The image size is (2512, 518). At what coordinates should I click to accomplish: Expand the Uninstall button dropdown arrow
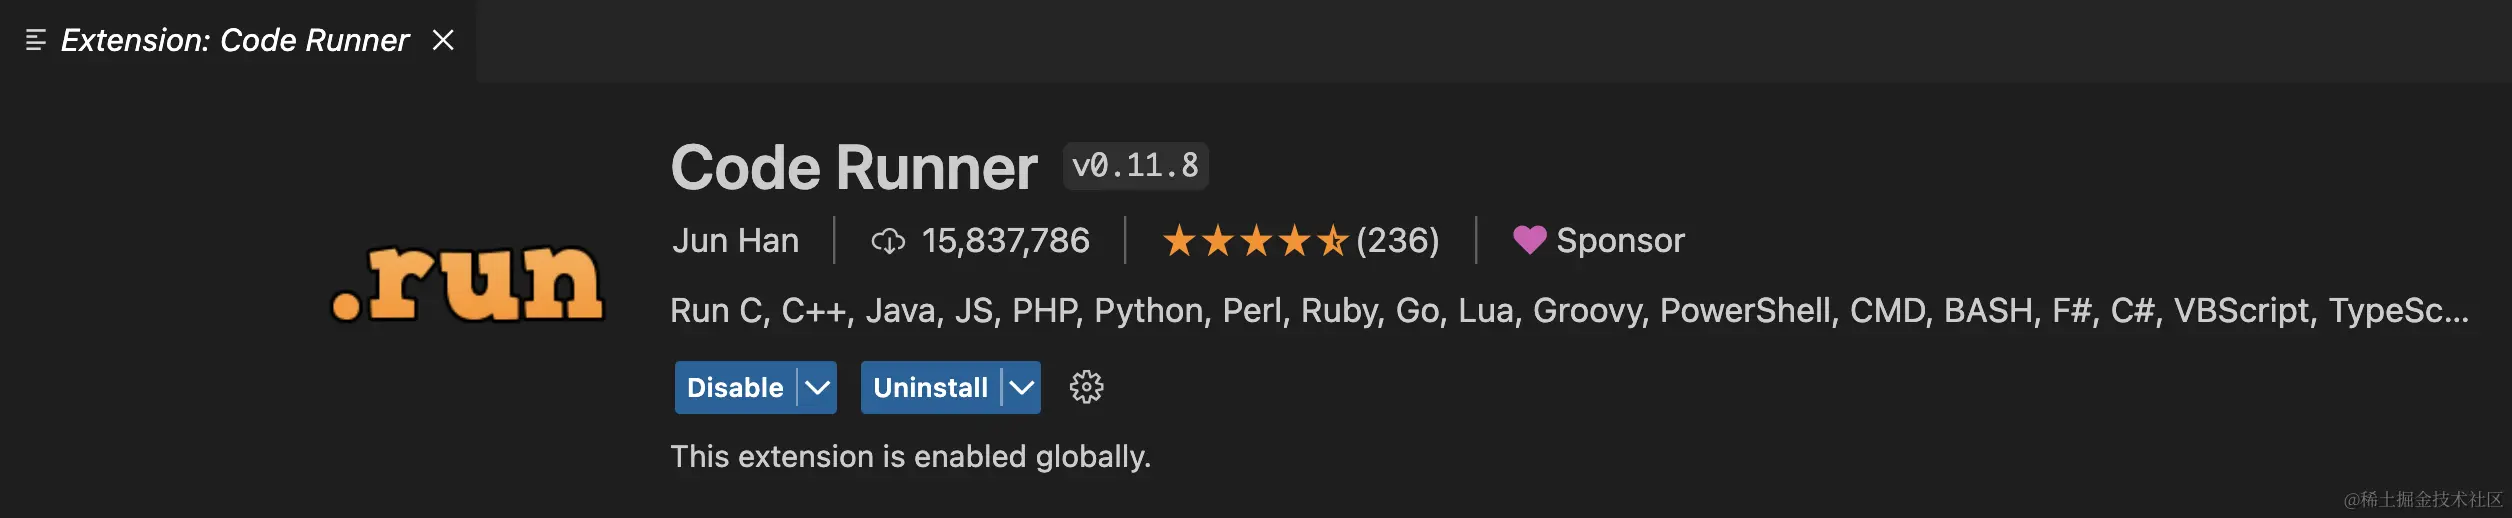(x=1022, y=387)
